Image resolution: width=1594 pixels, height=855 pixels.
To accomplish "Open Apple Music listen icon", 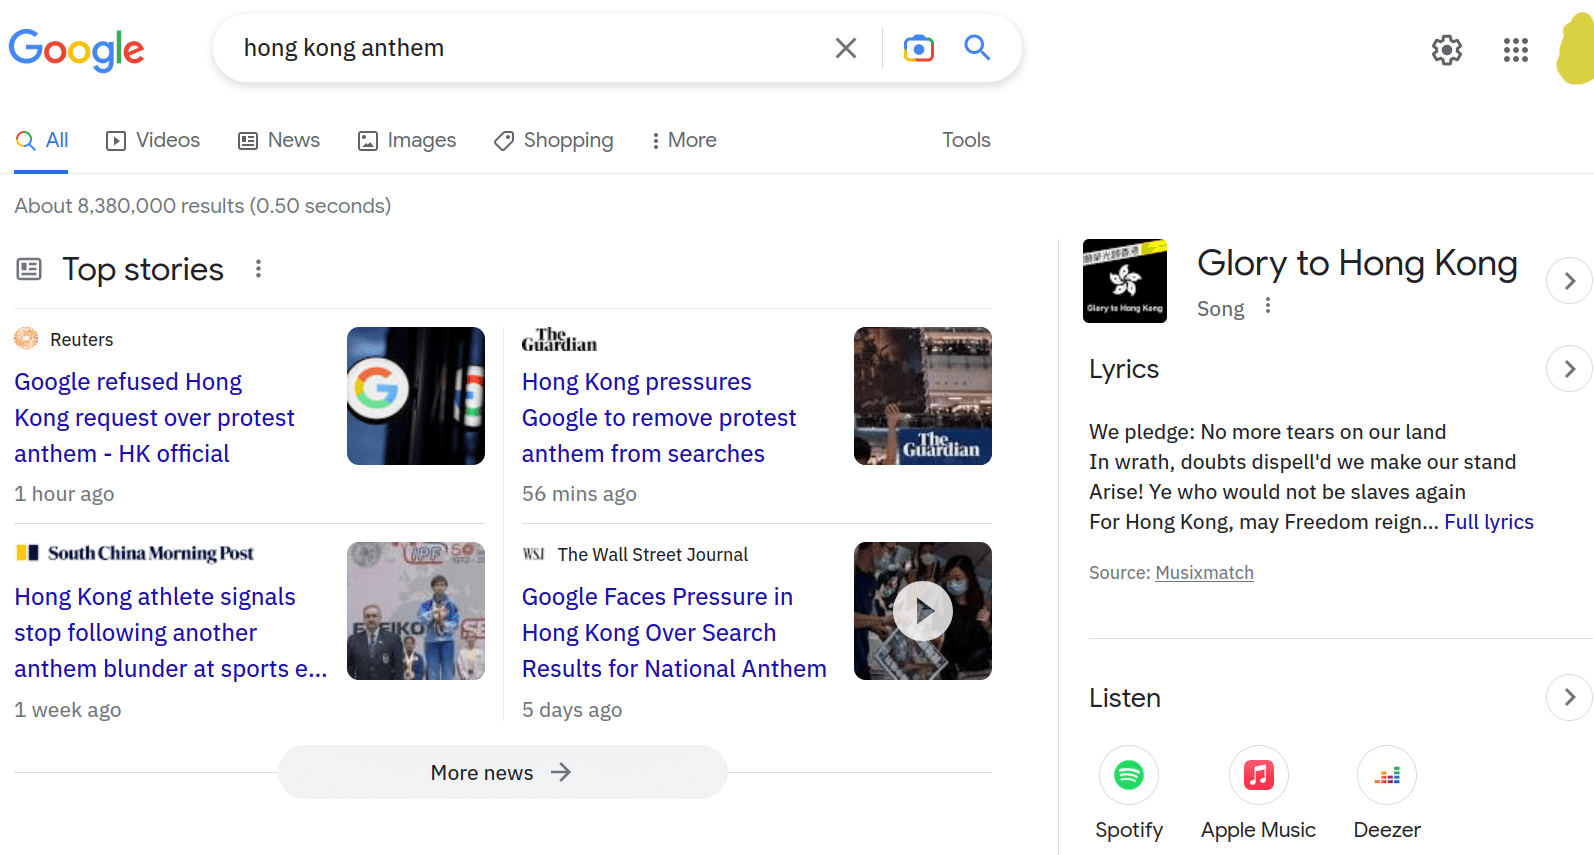I will tap(1258, 775).
